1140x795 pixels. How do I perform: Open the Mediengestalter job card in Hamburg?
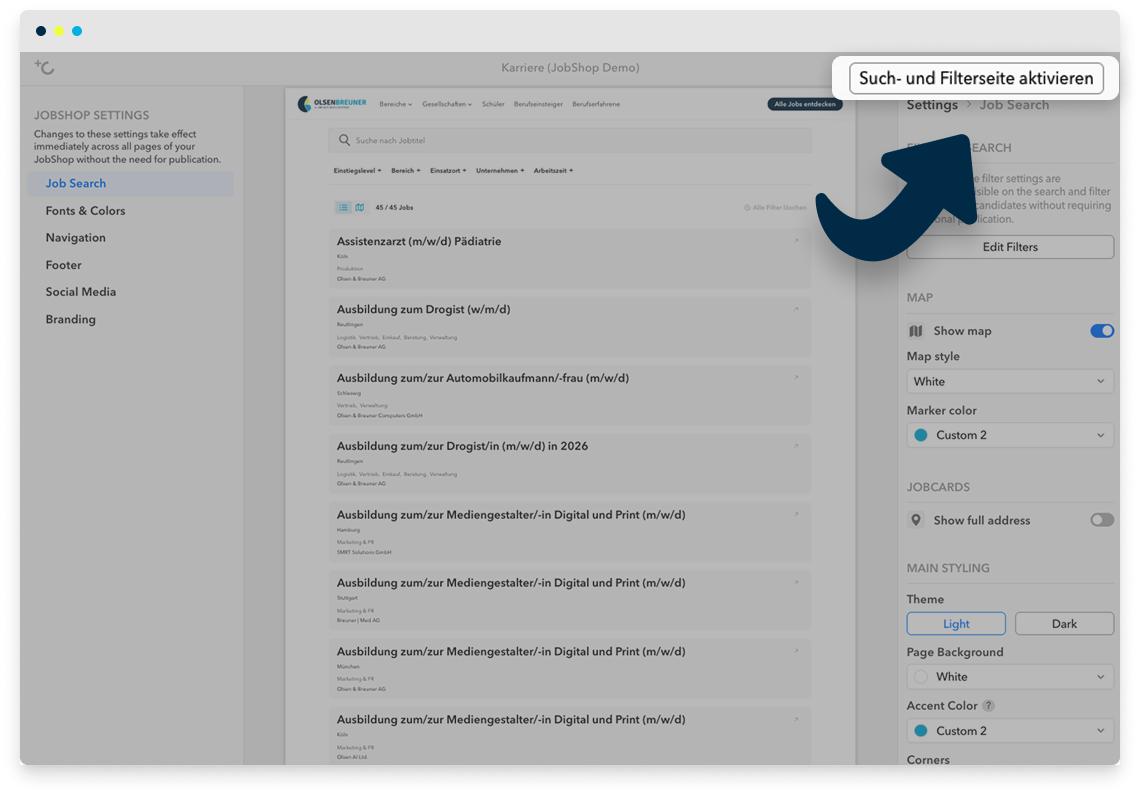(x=570, y=532)
